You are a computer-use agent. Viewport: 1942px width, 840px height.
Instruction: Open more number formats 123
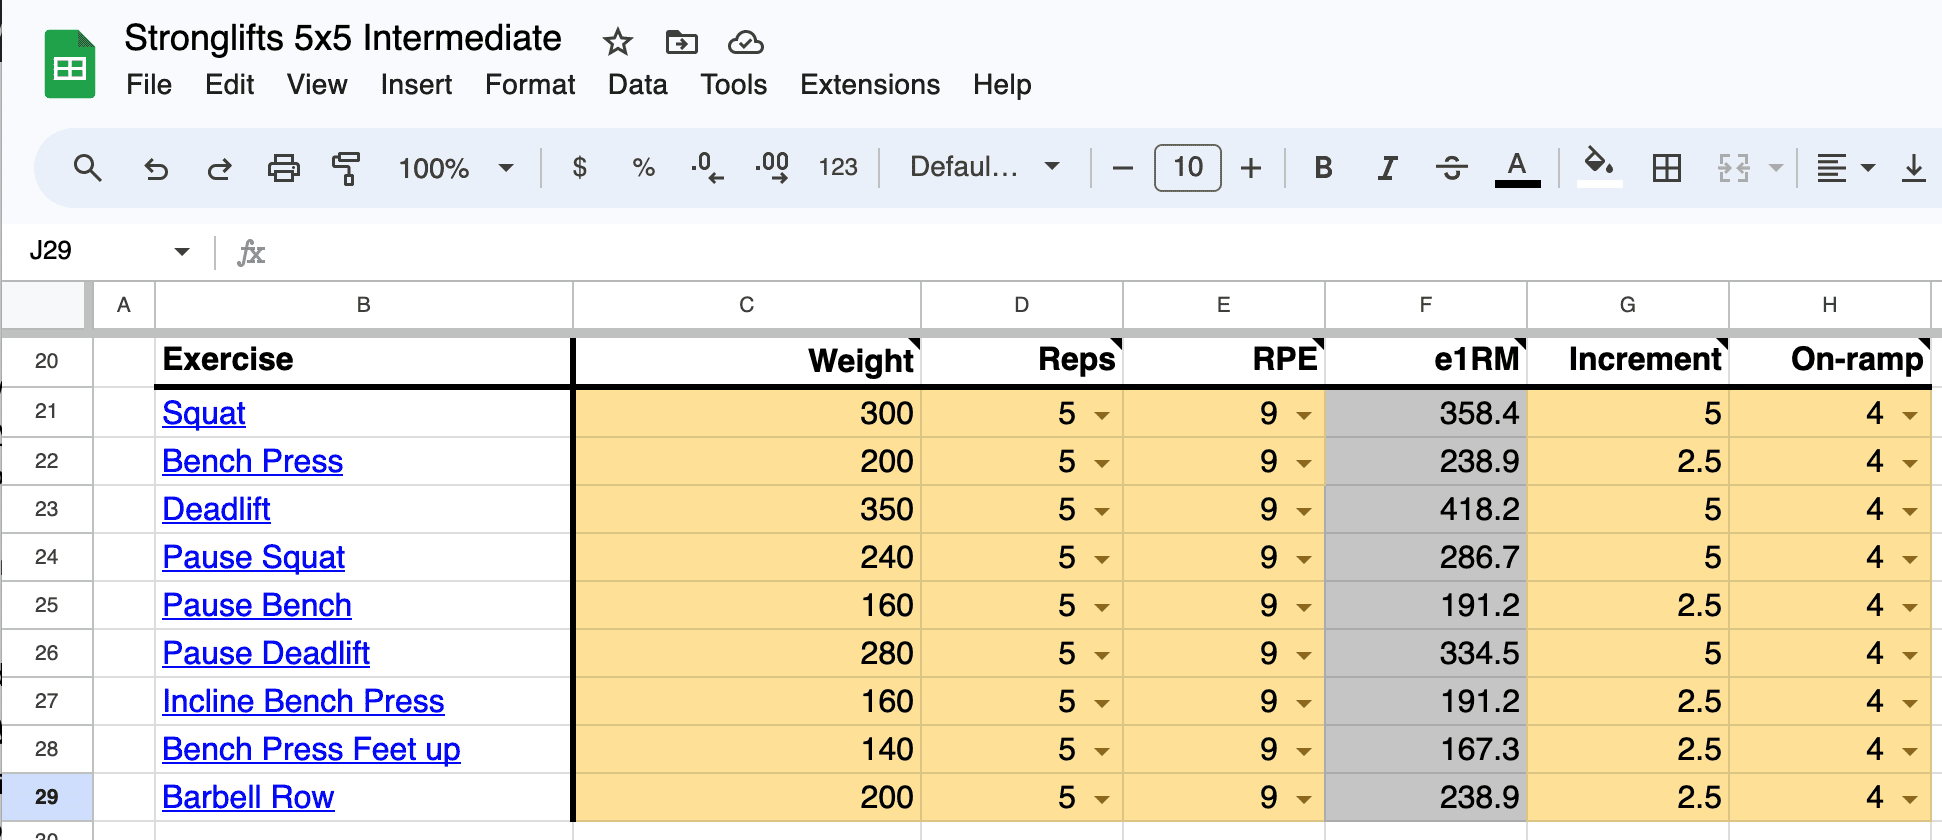click(838, 168)
